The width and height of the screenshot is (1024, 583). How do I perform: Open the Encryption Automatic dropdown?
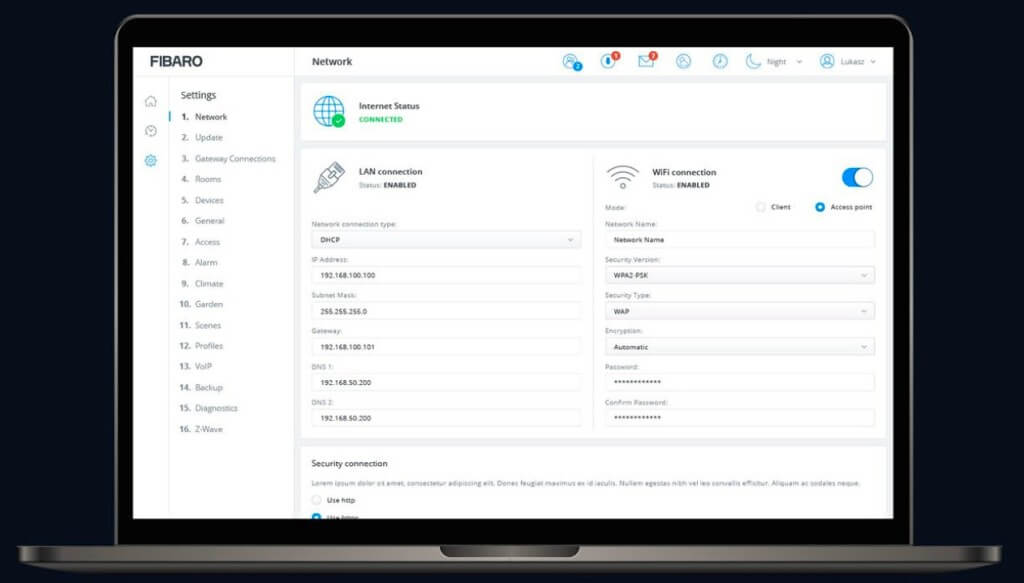pyautogui.click(x=740, y=347)
